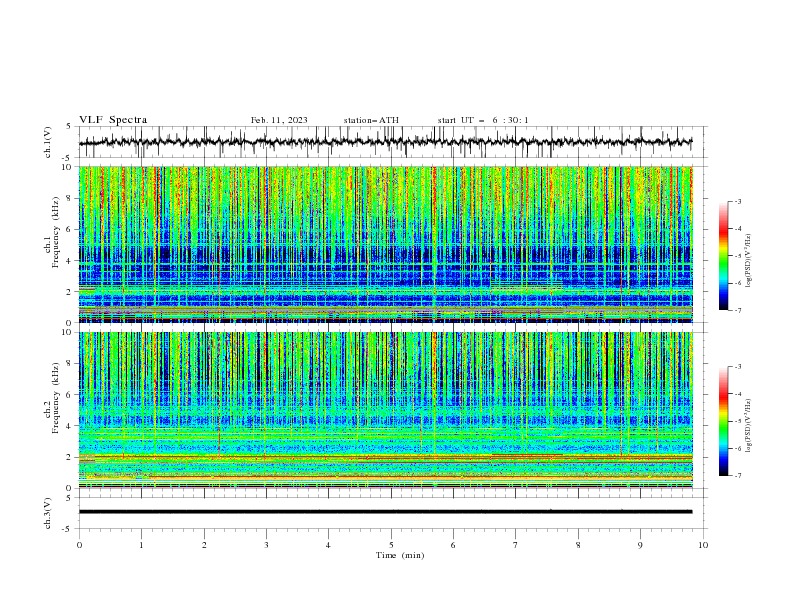Viewport: 792px width, 612px height.
Task: Click inside the ch.1 spectrogram panel
Action: point(385,244)
